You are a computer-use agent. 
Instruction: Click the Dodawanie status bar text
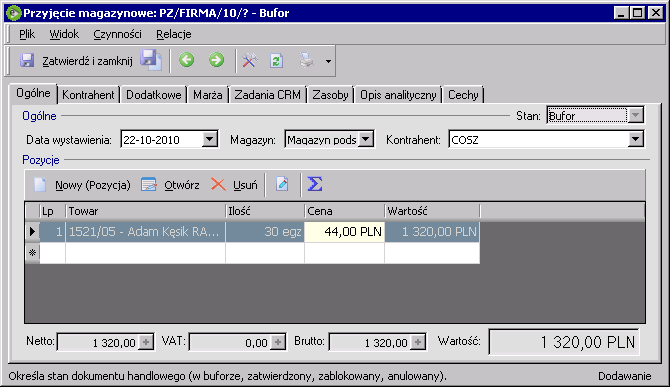tap(624, 376)
